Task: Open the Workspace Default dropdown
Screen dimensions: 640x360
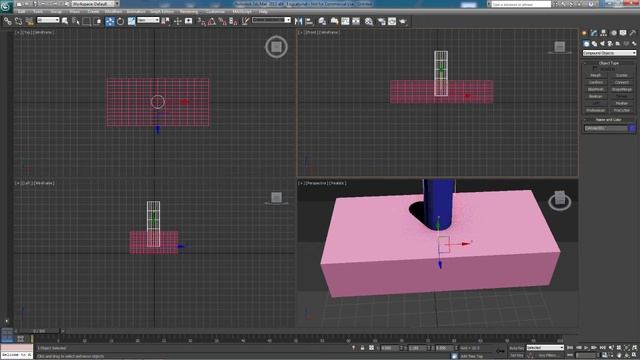Action: coord(95,4)
